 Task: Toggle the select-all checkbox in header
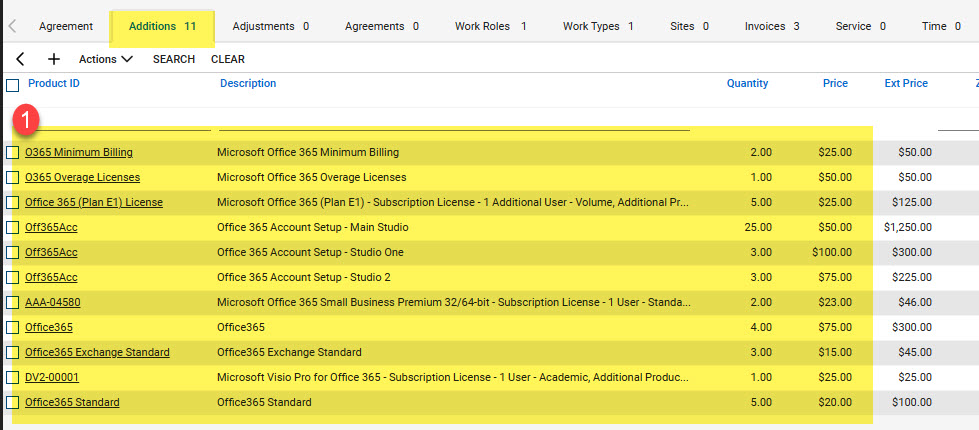[x=12, y=86]
